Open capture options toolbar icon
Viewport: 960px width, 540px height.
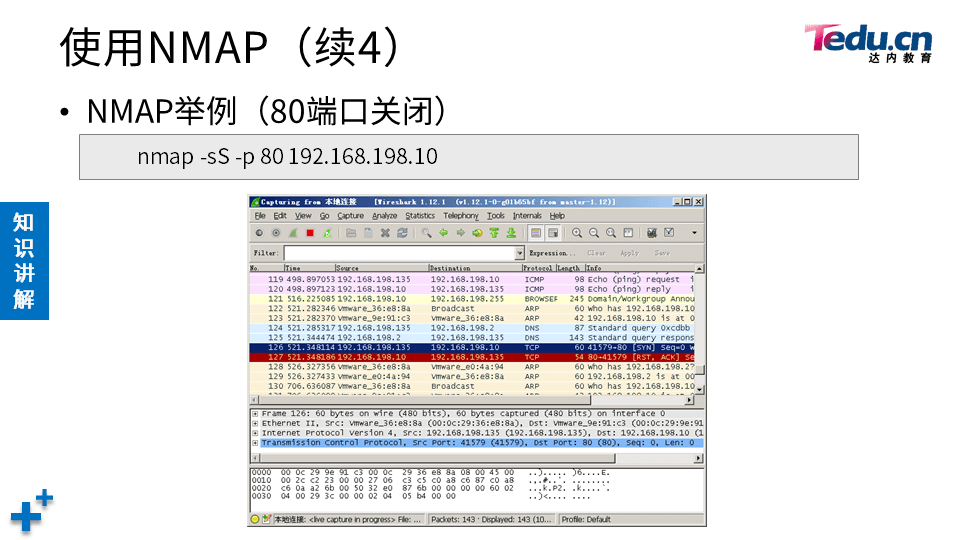tap(276, 233)
